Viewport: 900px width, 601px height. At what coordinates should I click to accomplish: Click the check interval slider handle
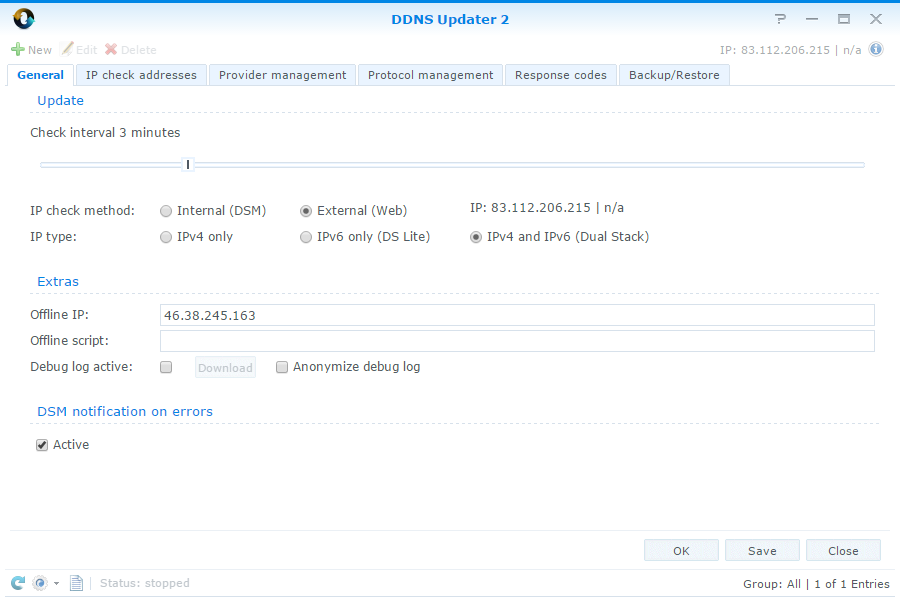click(x=188, y=165)
